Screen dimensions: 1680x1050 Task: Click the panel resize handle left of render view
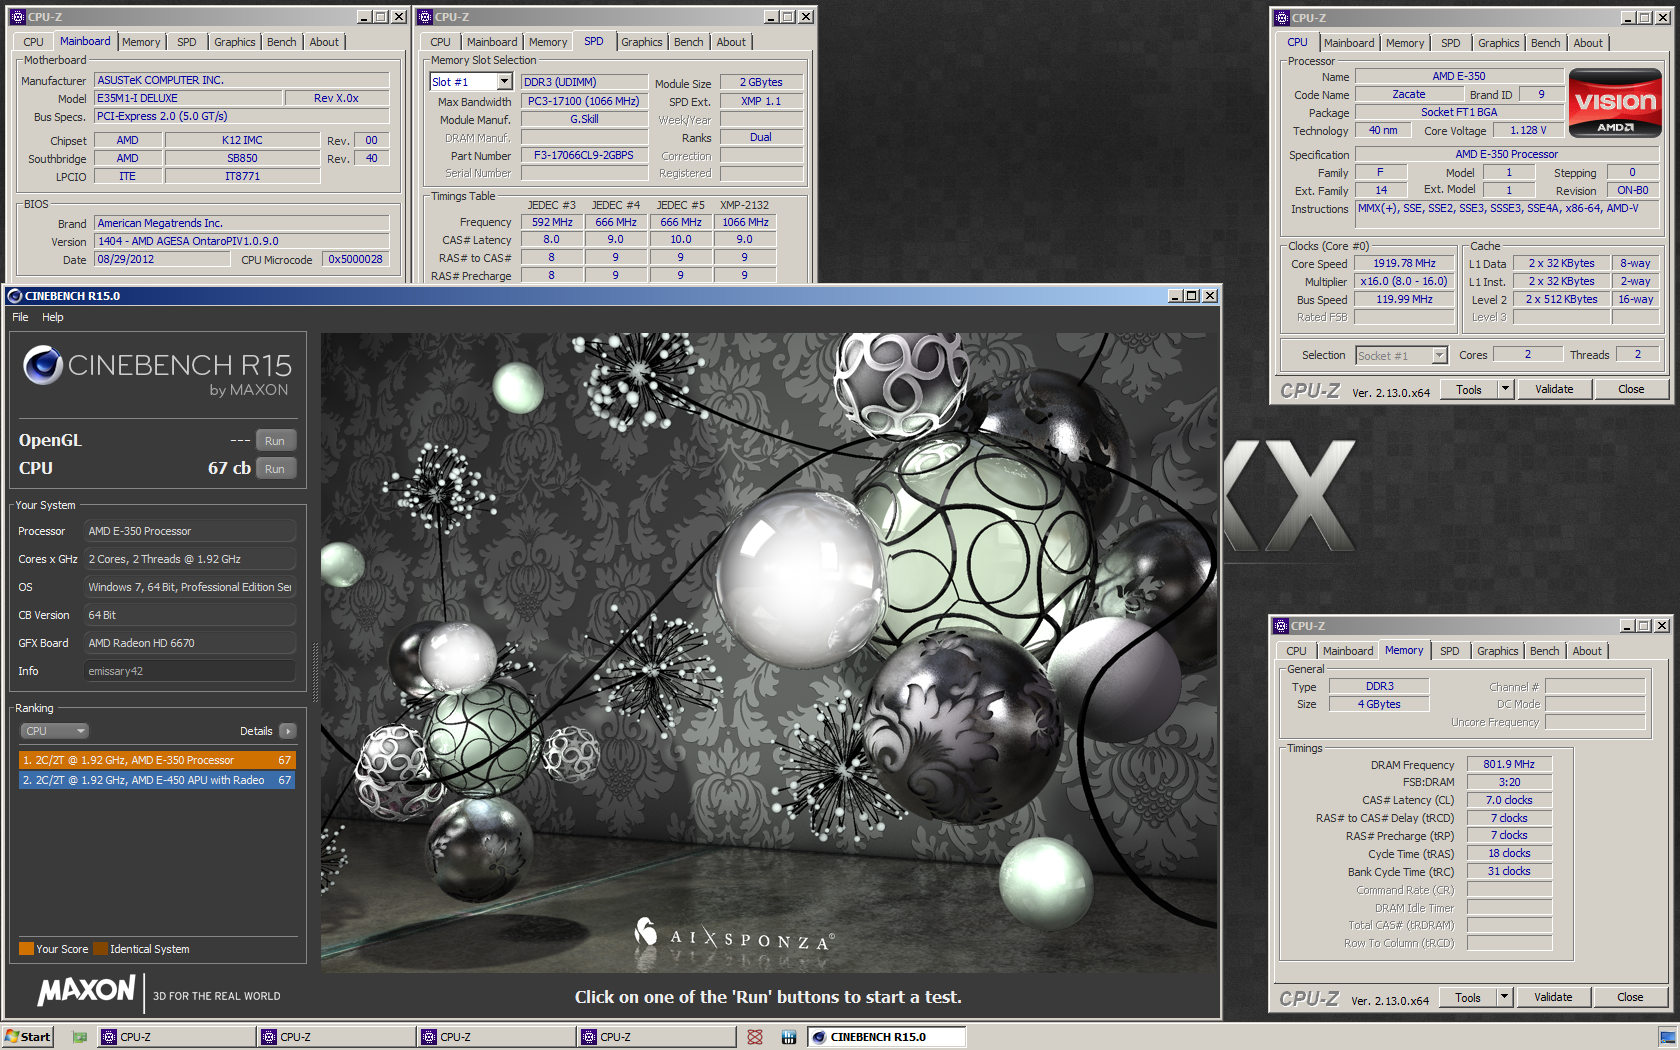(316, 672)
